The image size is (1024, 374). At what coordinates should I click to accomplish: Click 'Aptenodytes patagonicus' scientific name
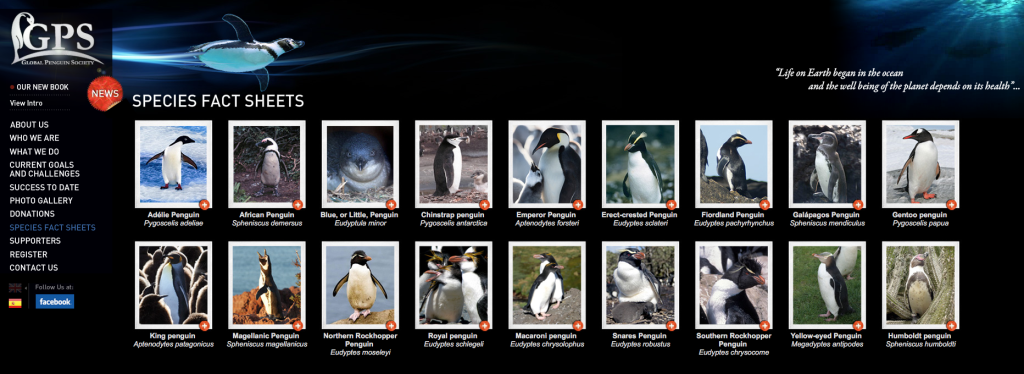[173, 344]
